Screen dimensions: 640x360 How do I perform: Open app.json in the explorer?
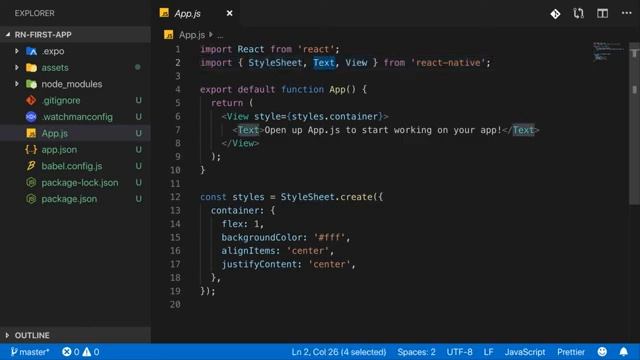tap(59, 150)
